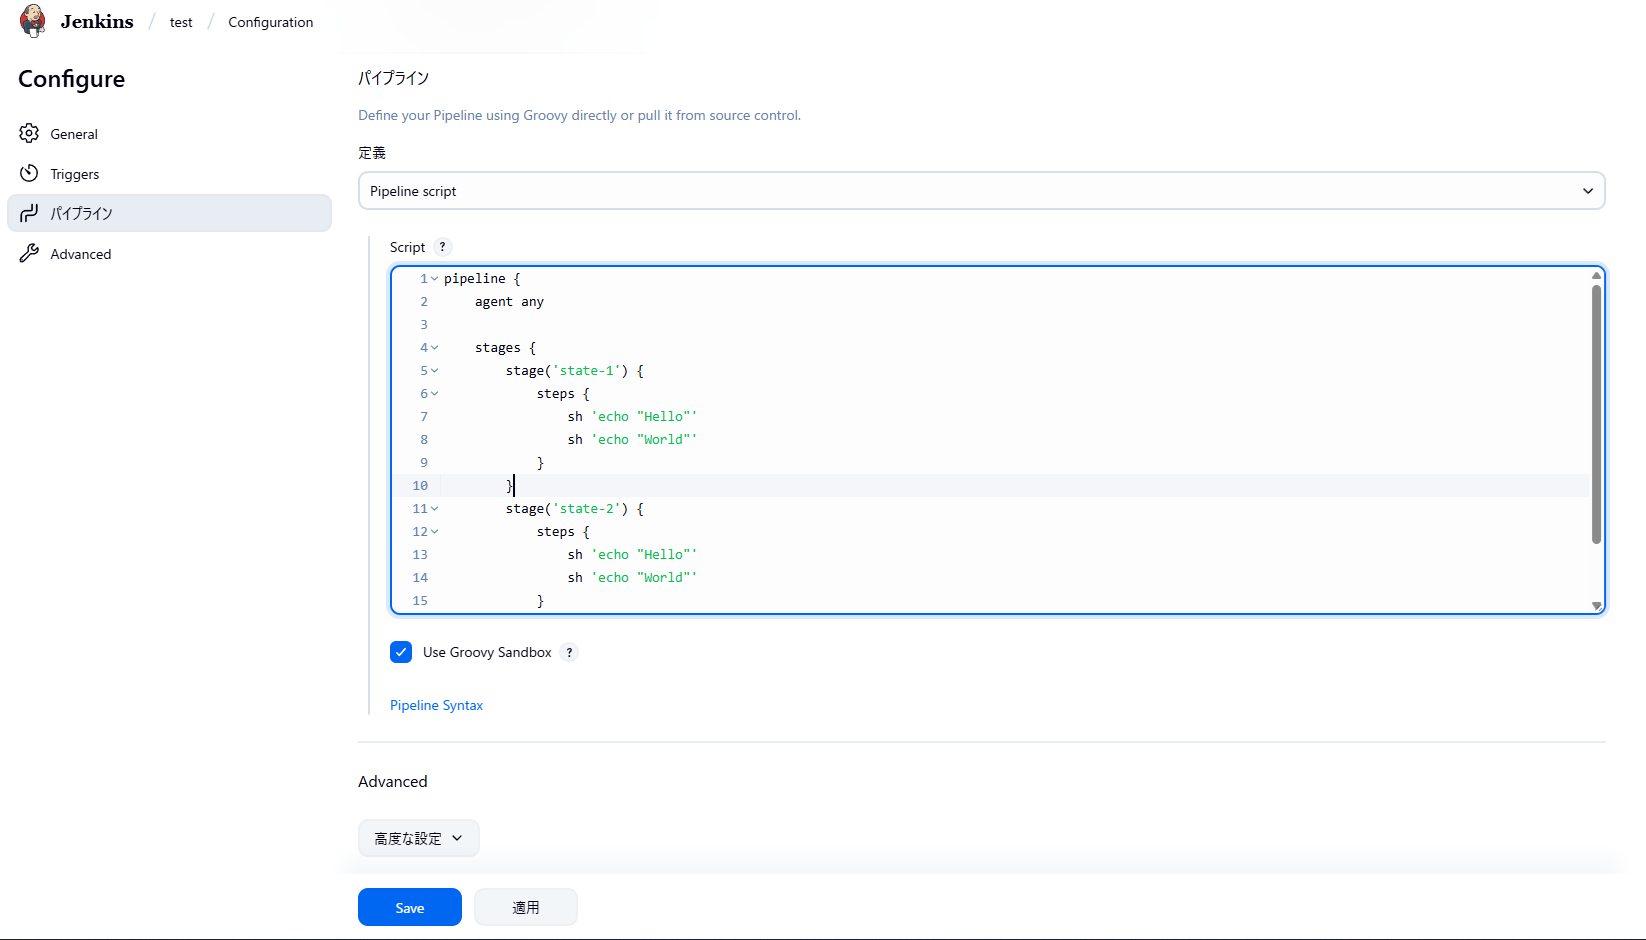
Task: Click the Triggers clock icon
Action: tap(29, 174)
